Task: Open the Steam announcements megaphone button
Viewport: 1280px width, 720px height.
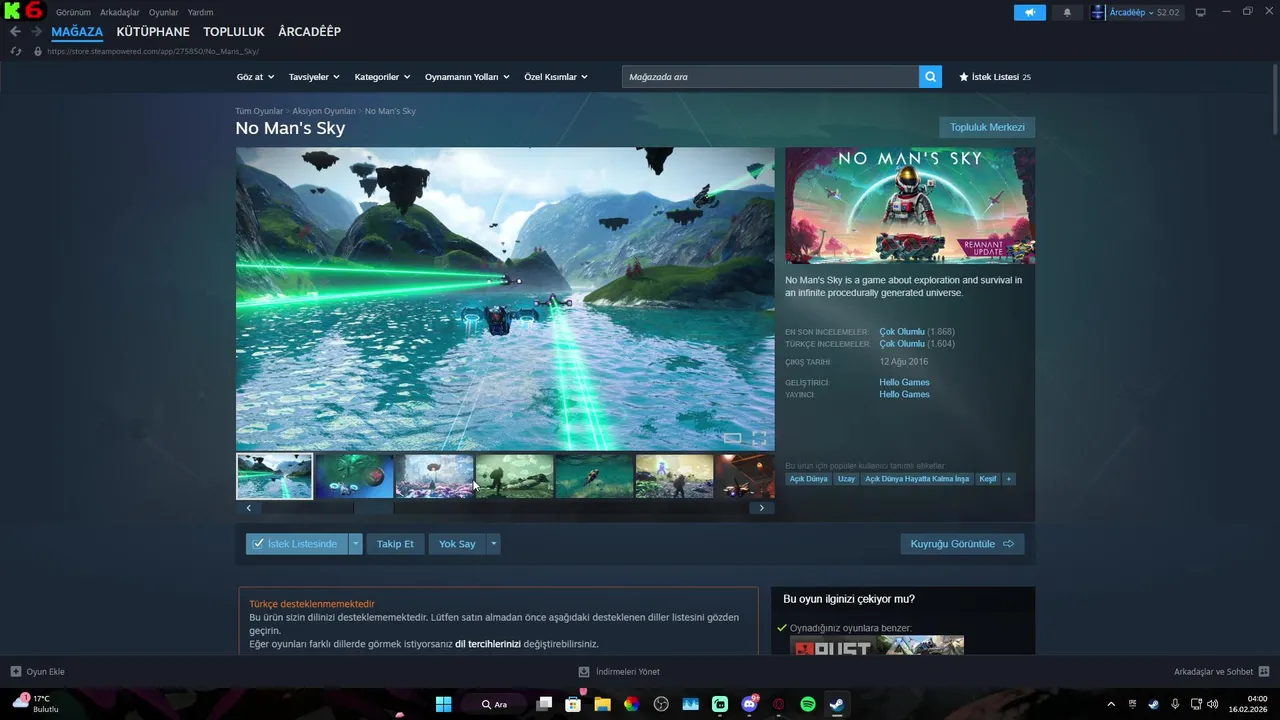Action: [1029, 12]
